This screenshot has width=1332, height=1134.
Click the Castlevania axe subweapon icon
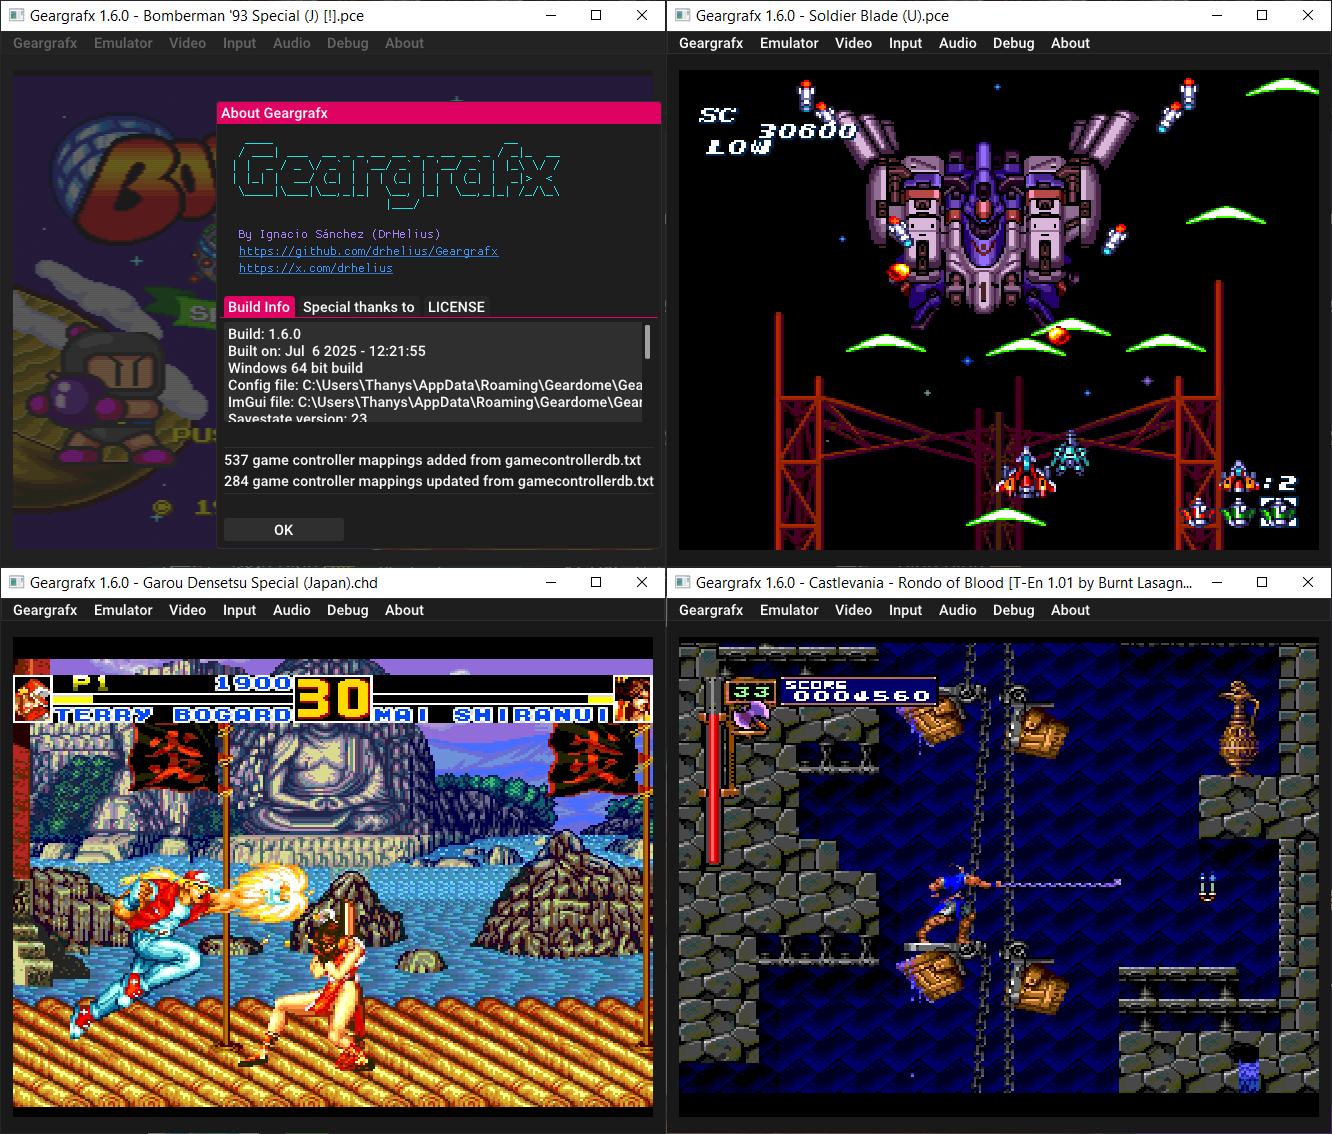(x=751, y=715)
